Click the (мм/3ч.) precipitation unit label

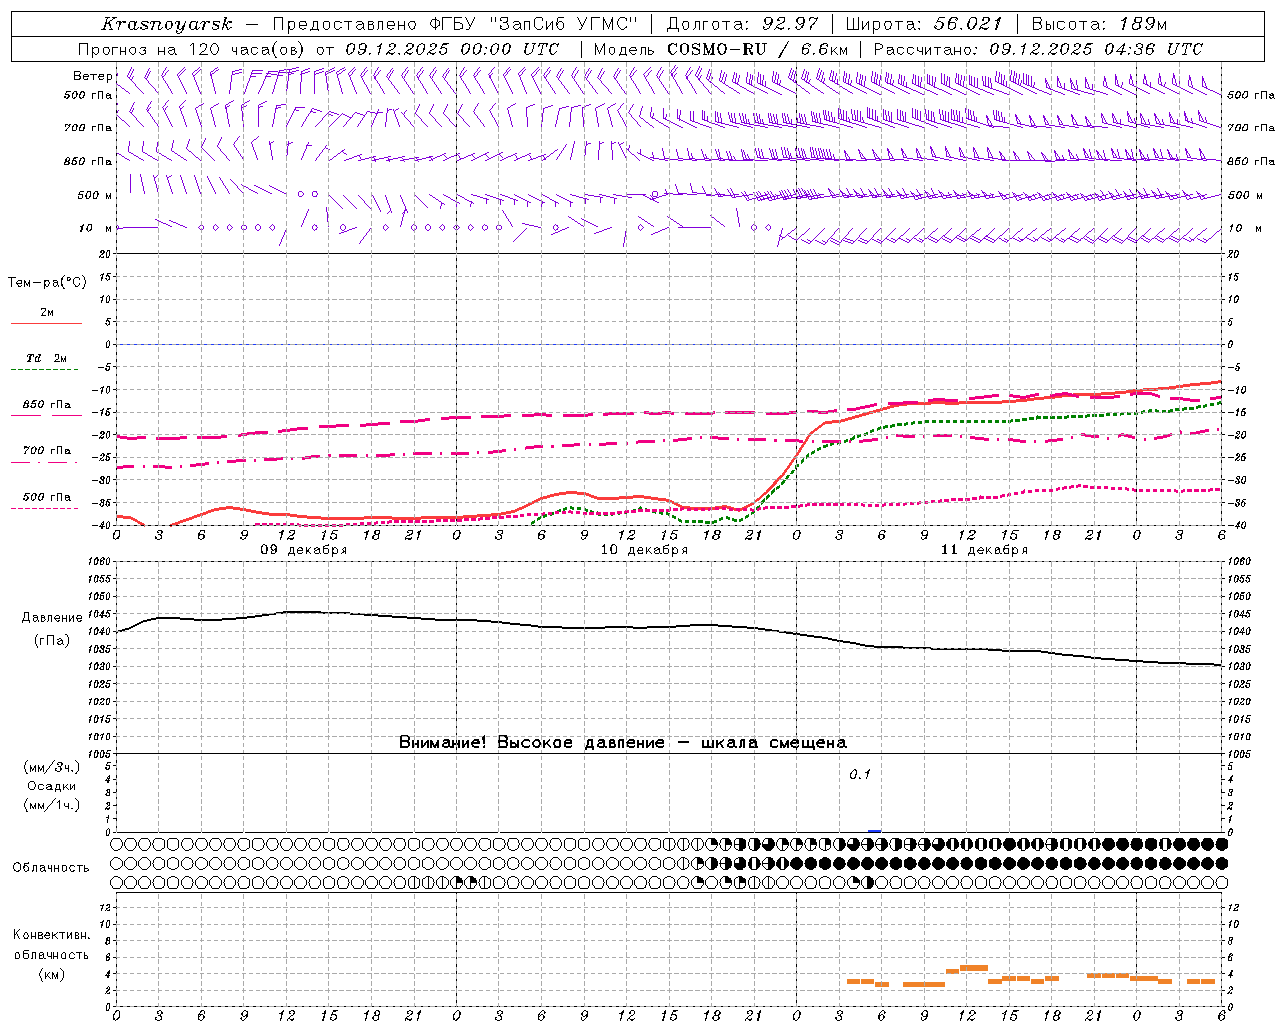pos(52,767)
